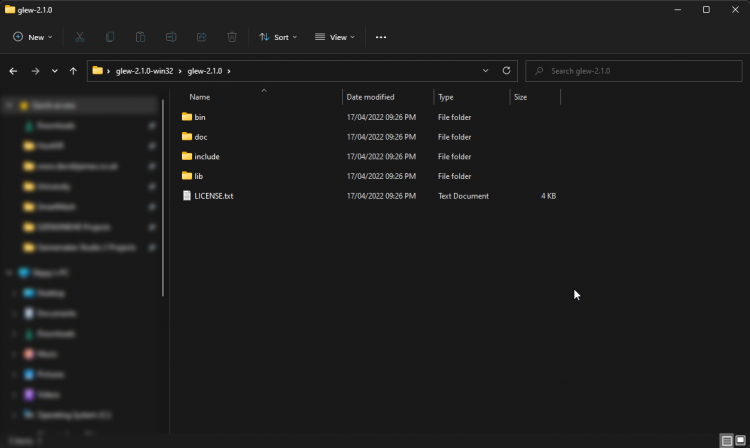The height and width of the screenshot is (448, 750).
Task: Open the New item menu
Action: 33,37
